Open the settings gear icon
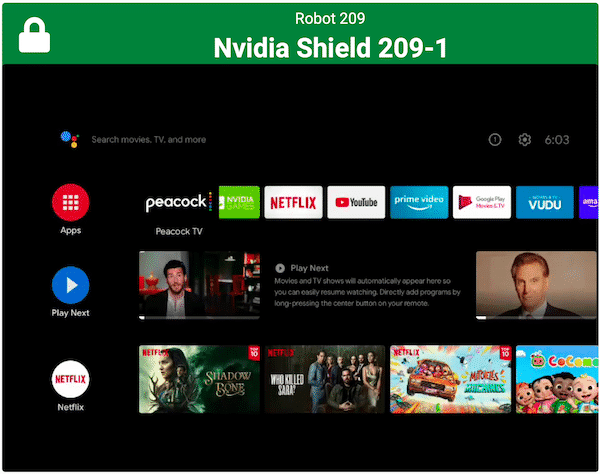600x474 pixels. (525, 140)
